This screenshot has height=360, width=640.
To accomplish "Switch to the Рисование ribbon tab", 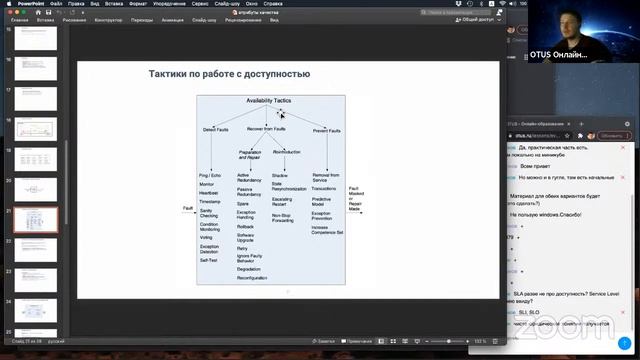I will [x=74, y=20].
